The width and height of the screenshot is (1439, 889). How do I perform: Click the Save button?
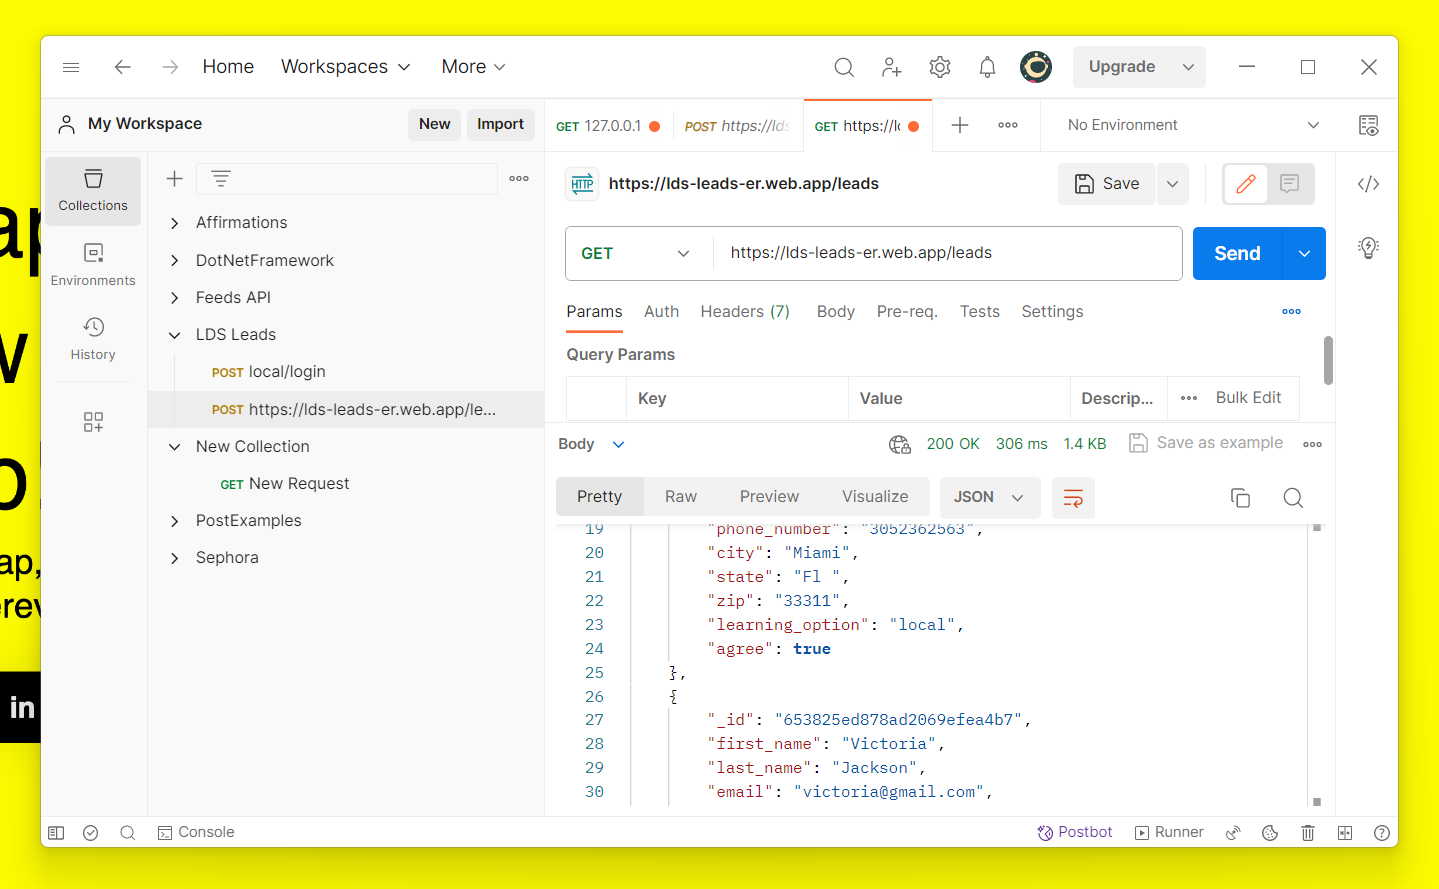1107,184
